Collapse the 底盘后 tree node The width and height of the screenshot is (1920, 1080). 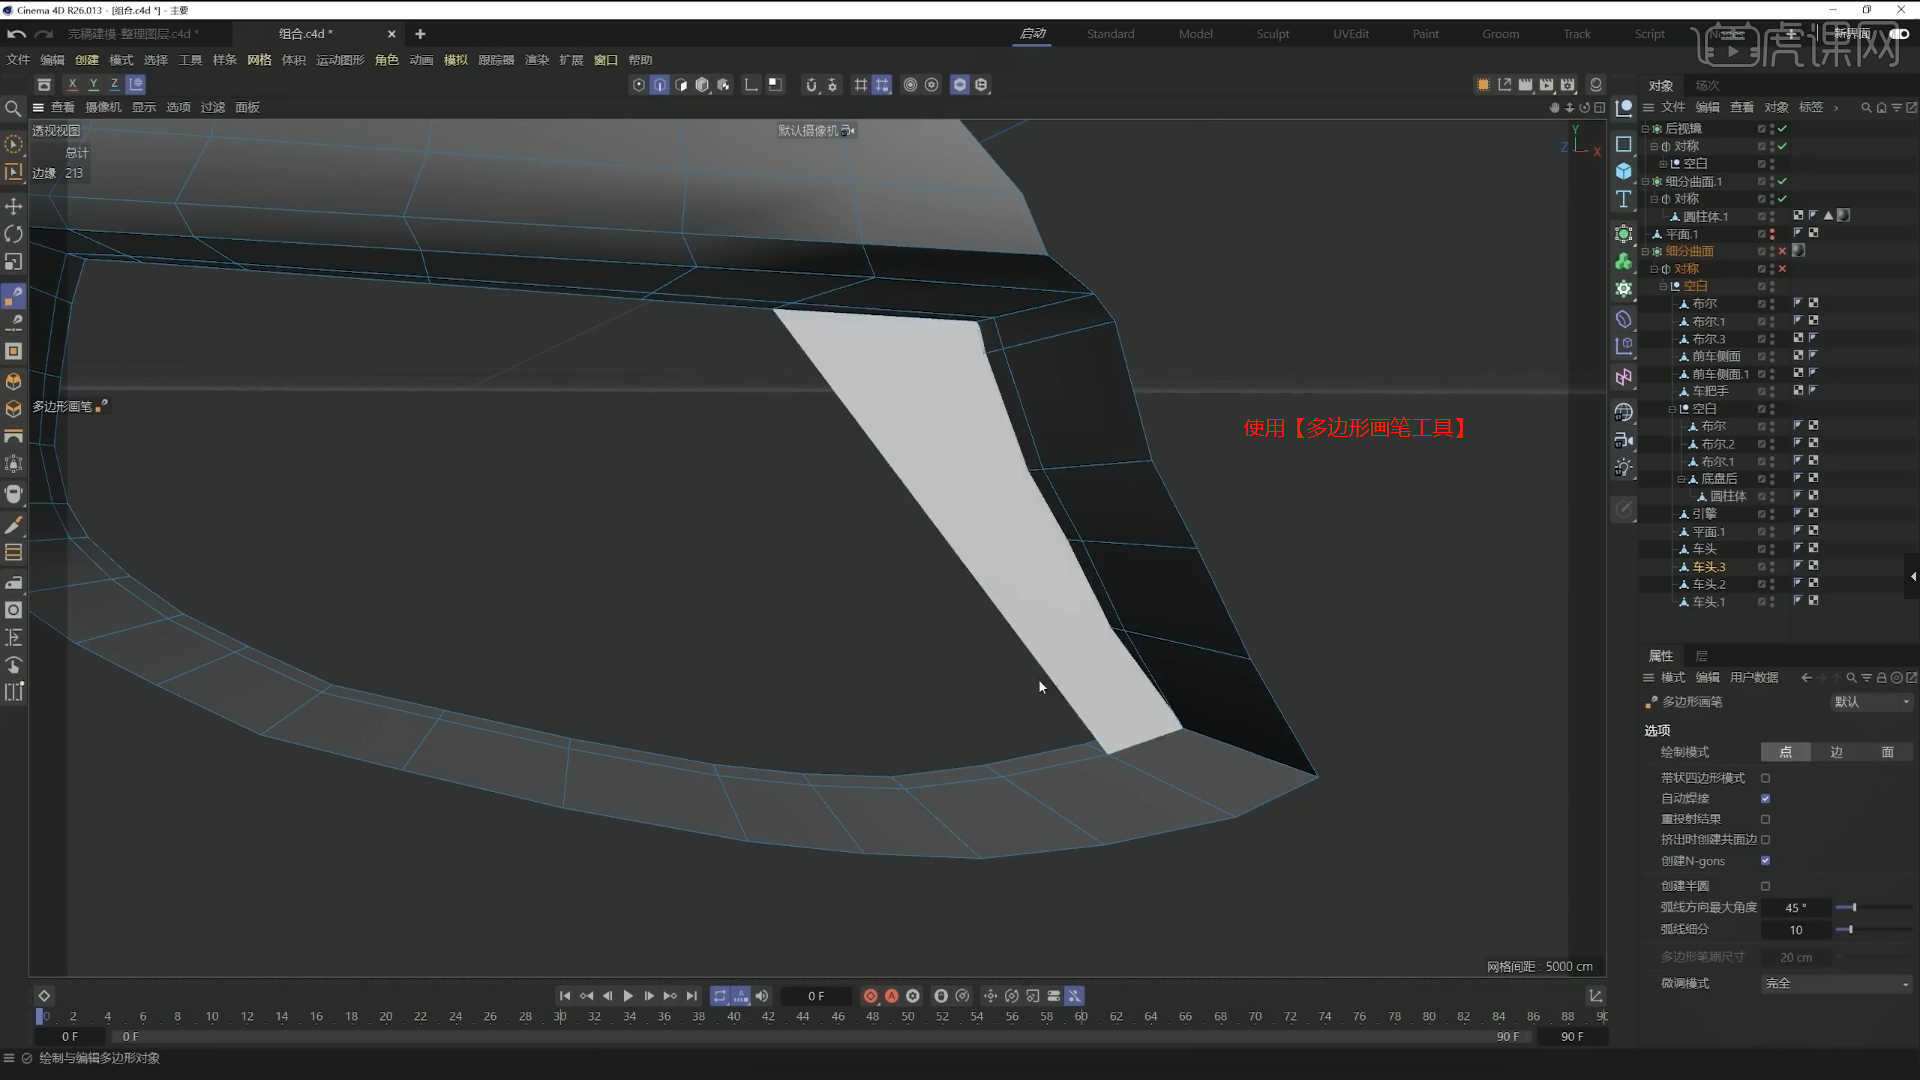[x=1681, y=479]
